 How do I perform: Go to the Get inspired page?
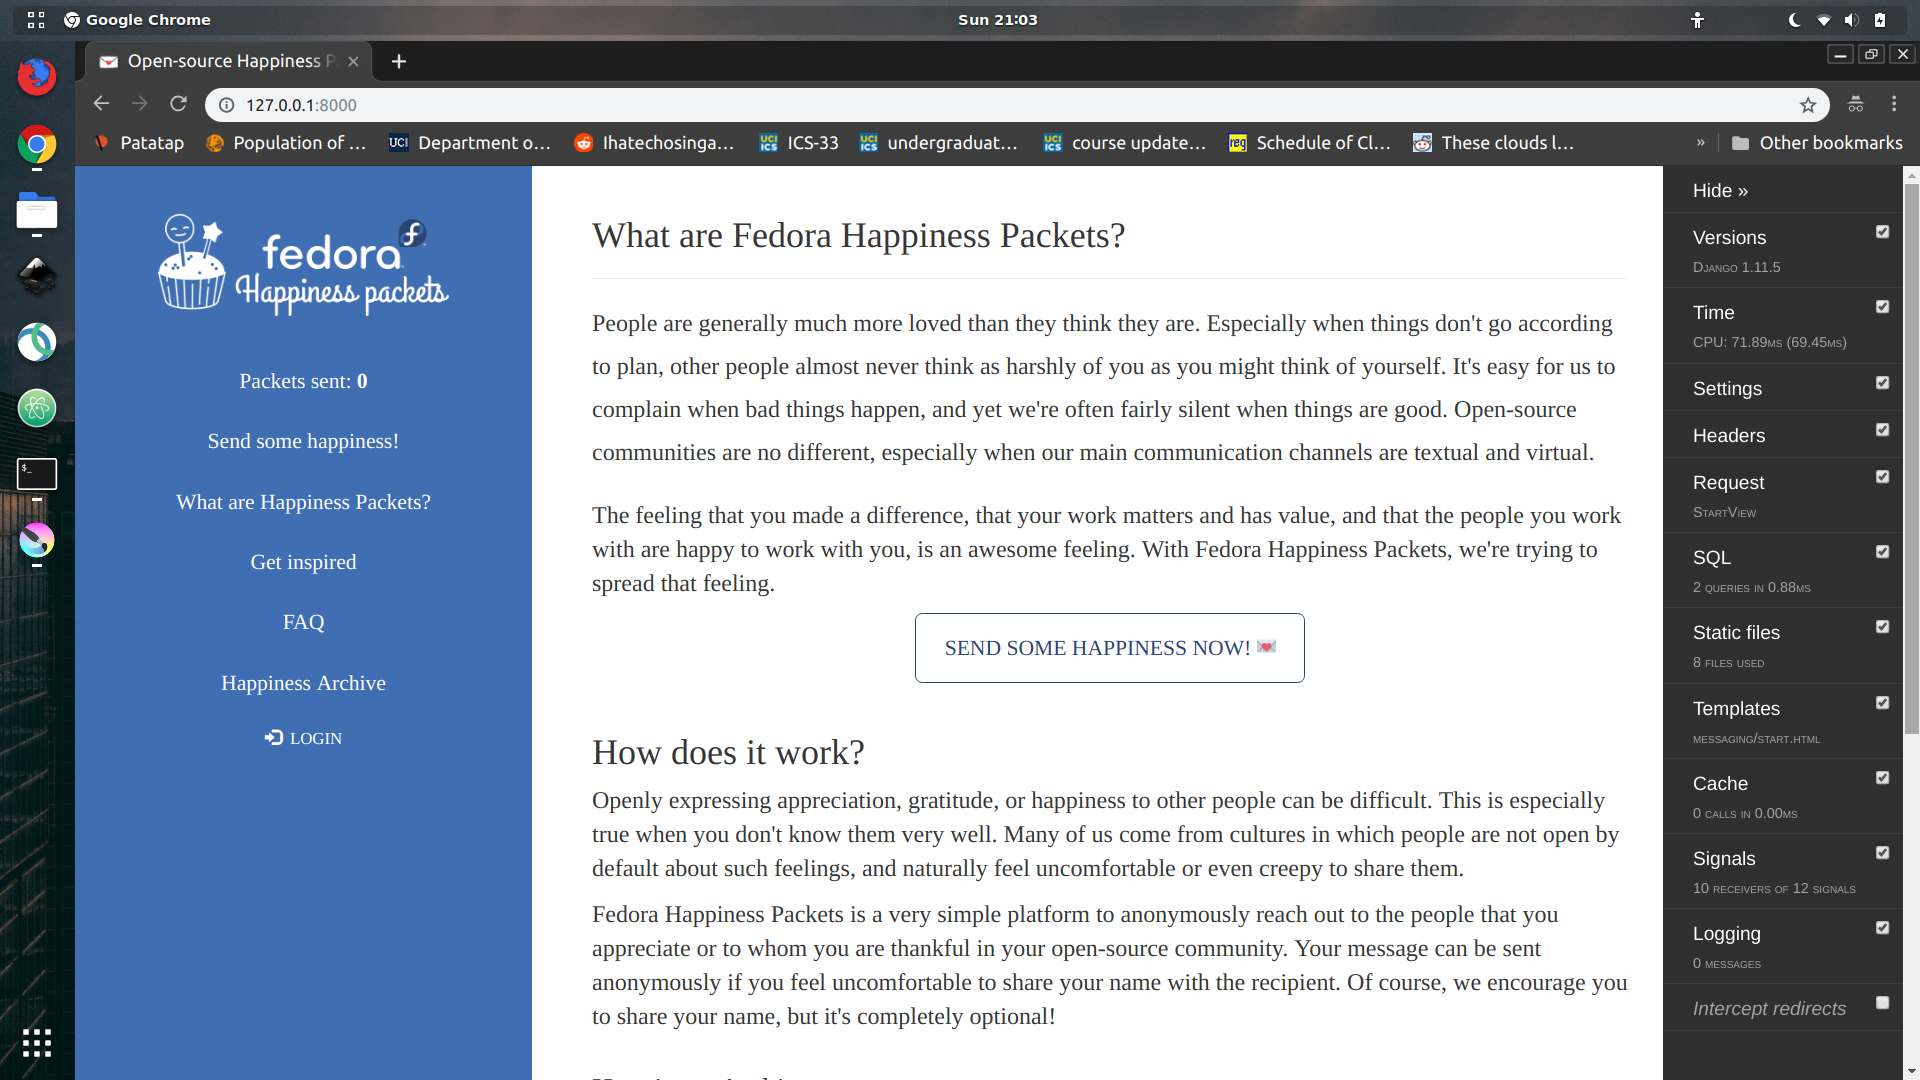pyautogui.click(x=303, y=562)
